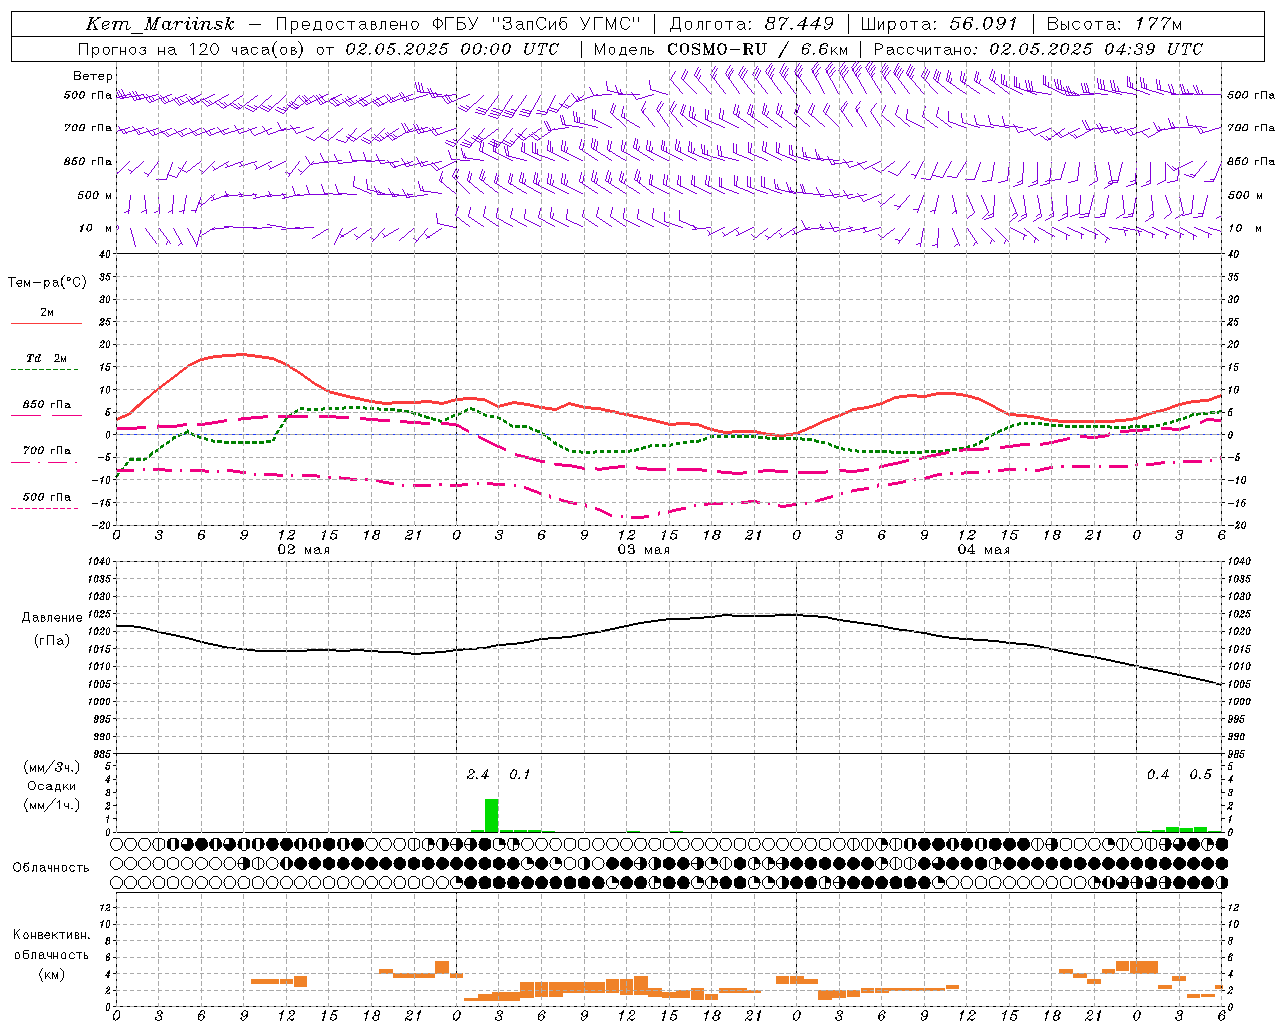The width and height of the screenshot is (1280, 1024).
Task: Click the "850 гПа" temperature legend entry
Action: point(47,404)
